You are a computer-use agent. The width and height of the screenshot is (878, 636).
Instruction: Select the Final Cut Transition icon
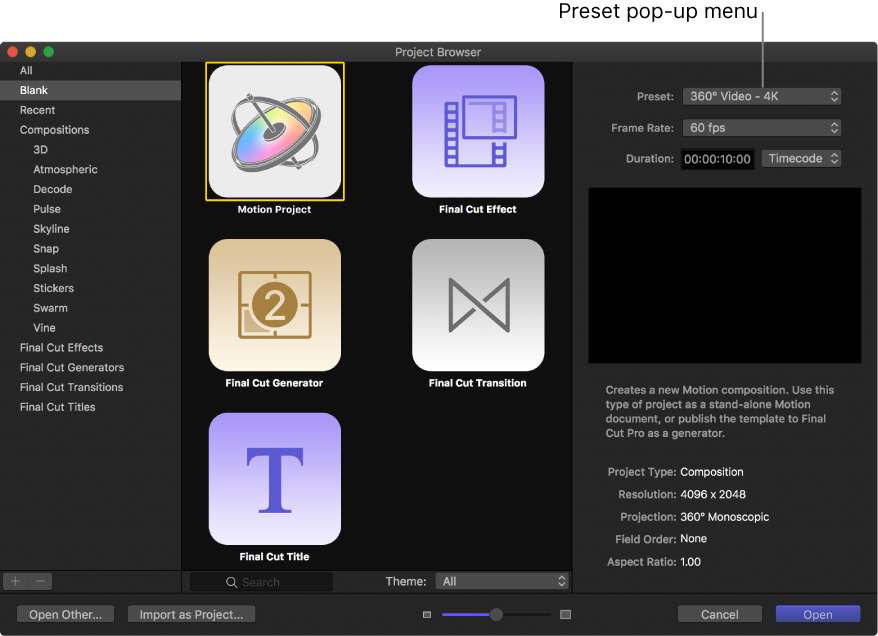tap(478, 305)
